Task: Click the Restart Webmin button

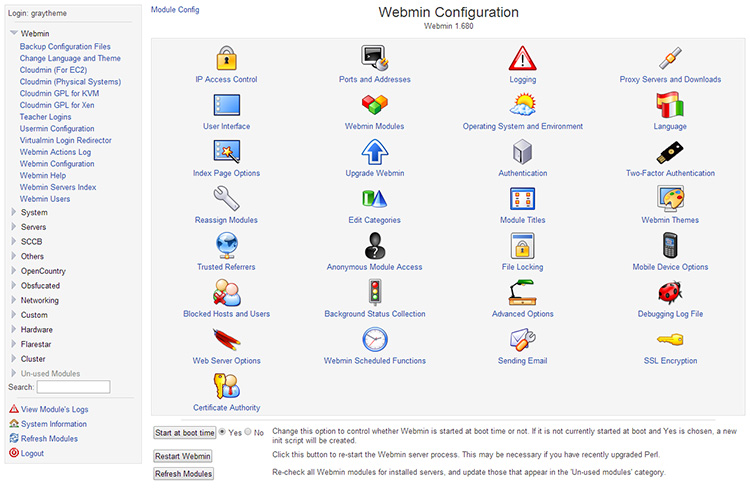Action: pos(183,456)
